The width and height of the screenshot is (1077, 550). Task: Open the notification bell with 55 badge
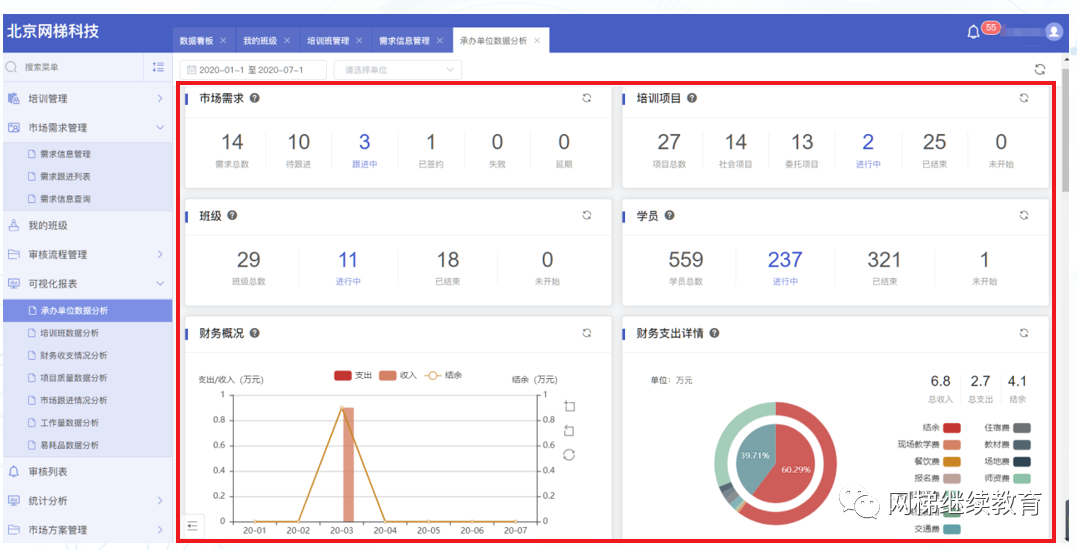(x=973, y=32)
